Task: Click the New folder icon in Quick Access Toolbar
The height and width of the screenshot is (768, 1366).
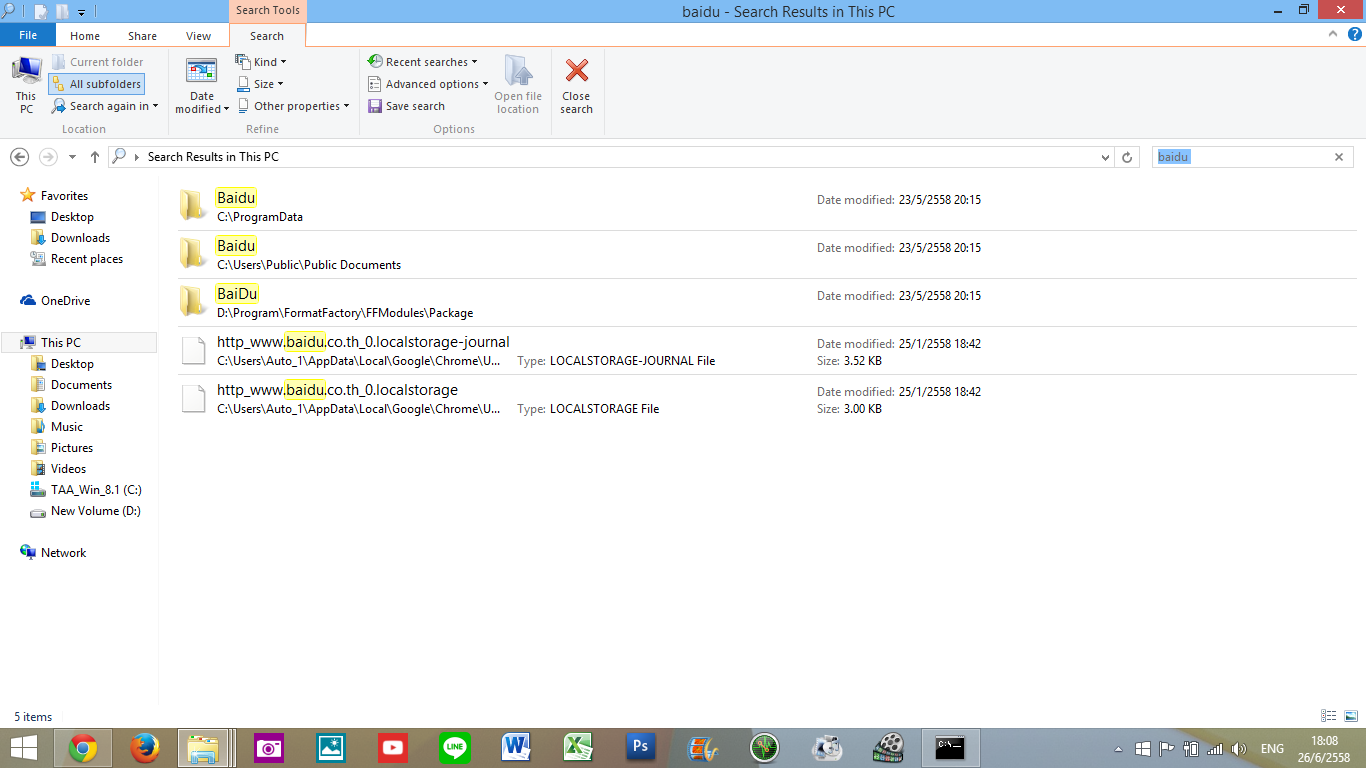Action: pos(62,11)
